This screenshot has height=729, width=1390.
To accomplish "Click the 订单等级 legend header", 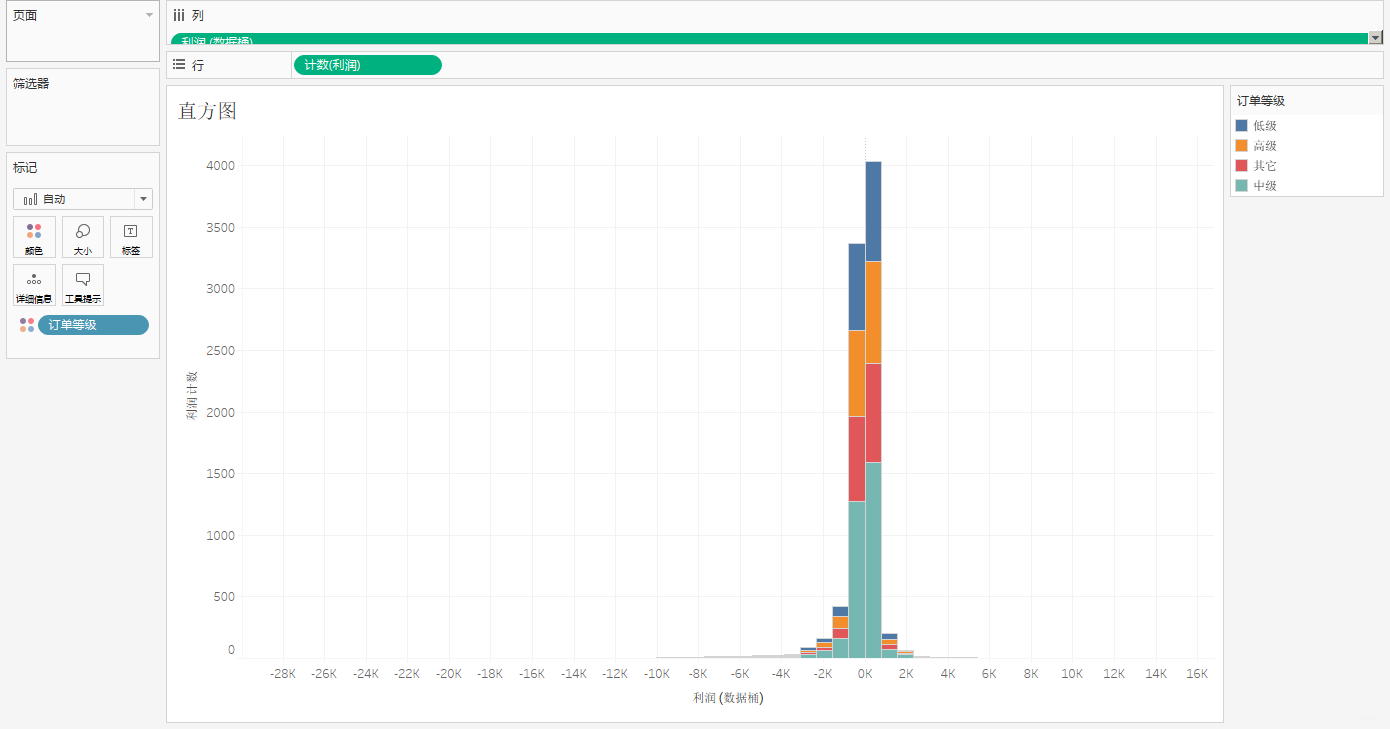I will [x=1261, y=101].
